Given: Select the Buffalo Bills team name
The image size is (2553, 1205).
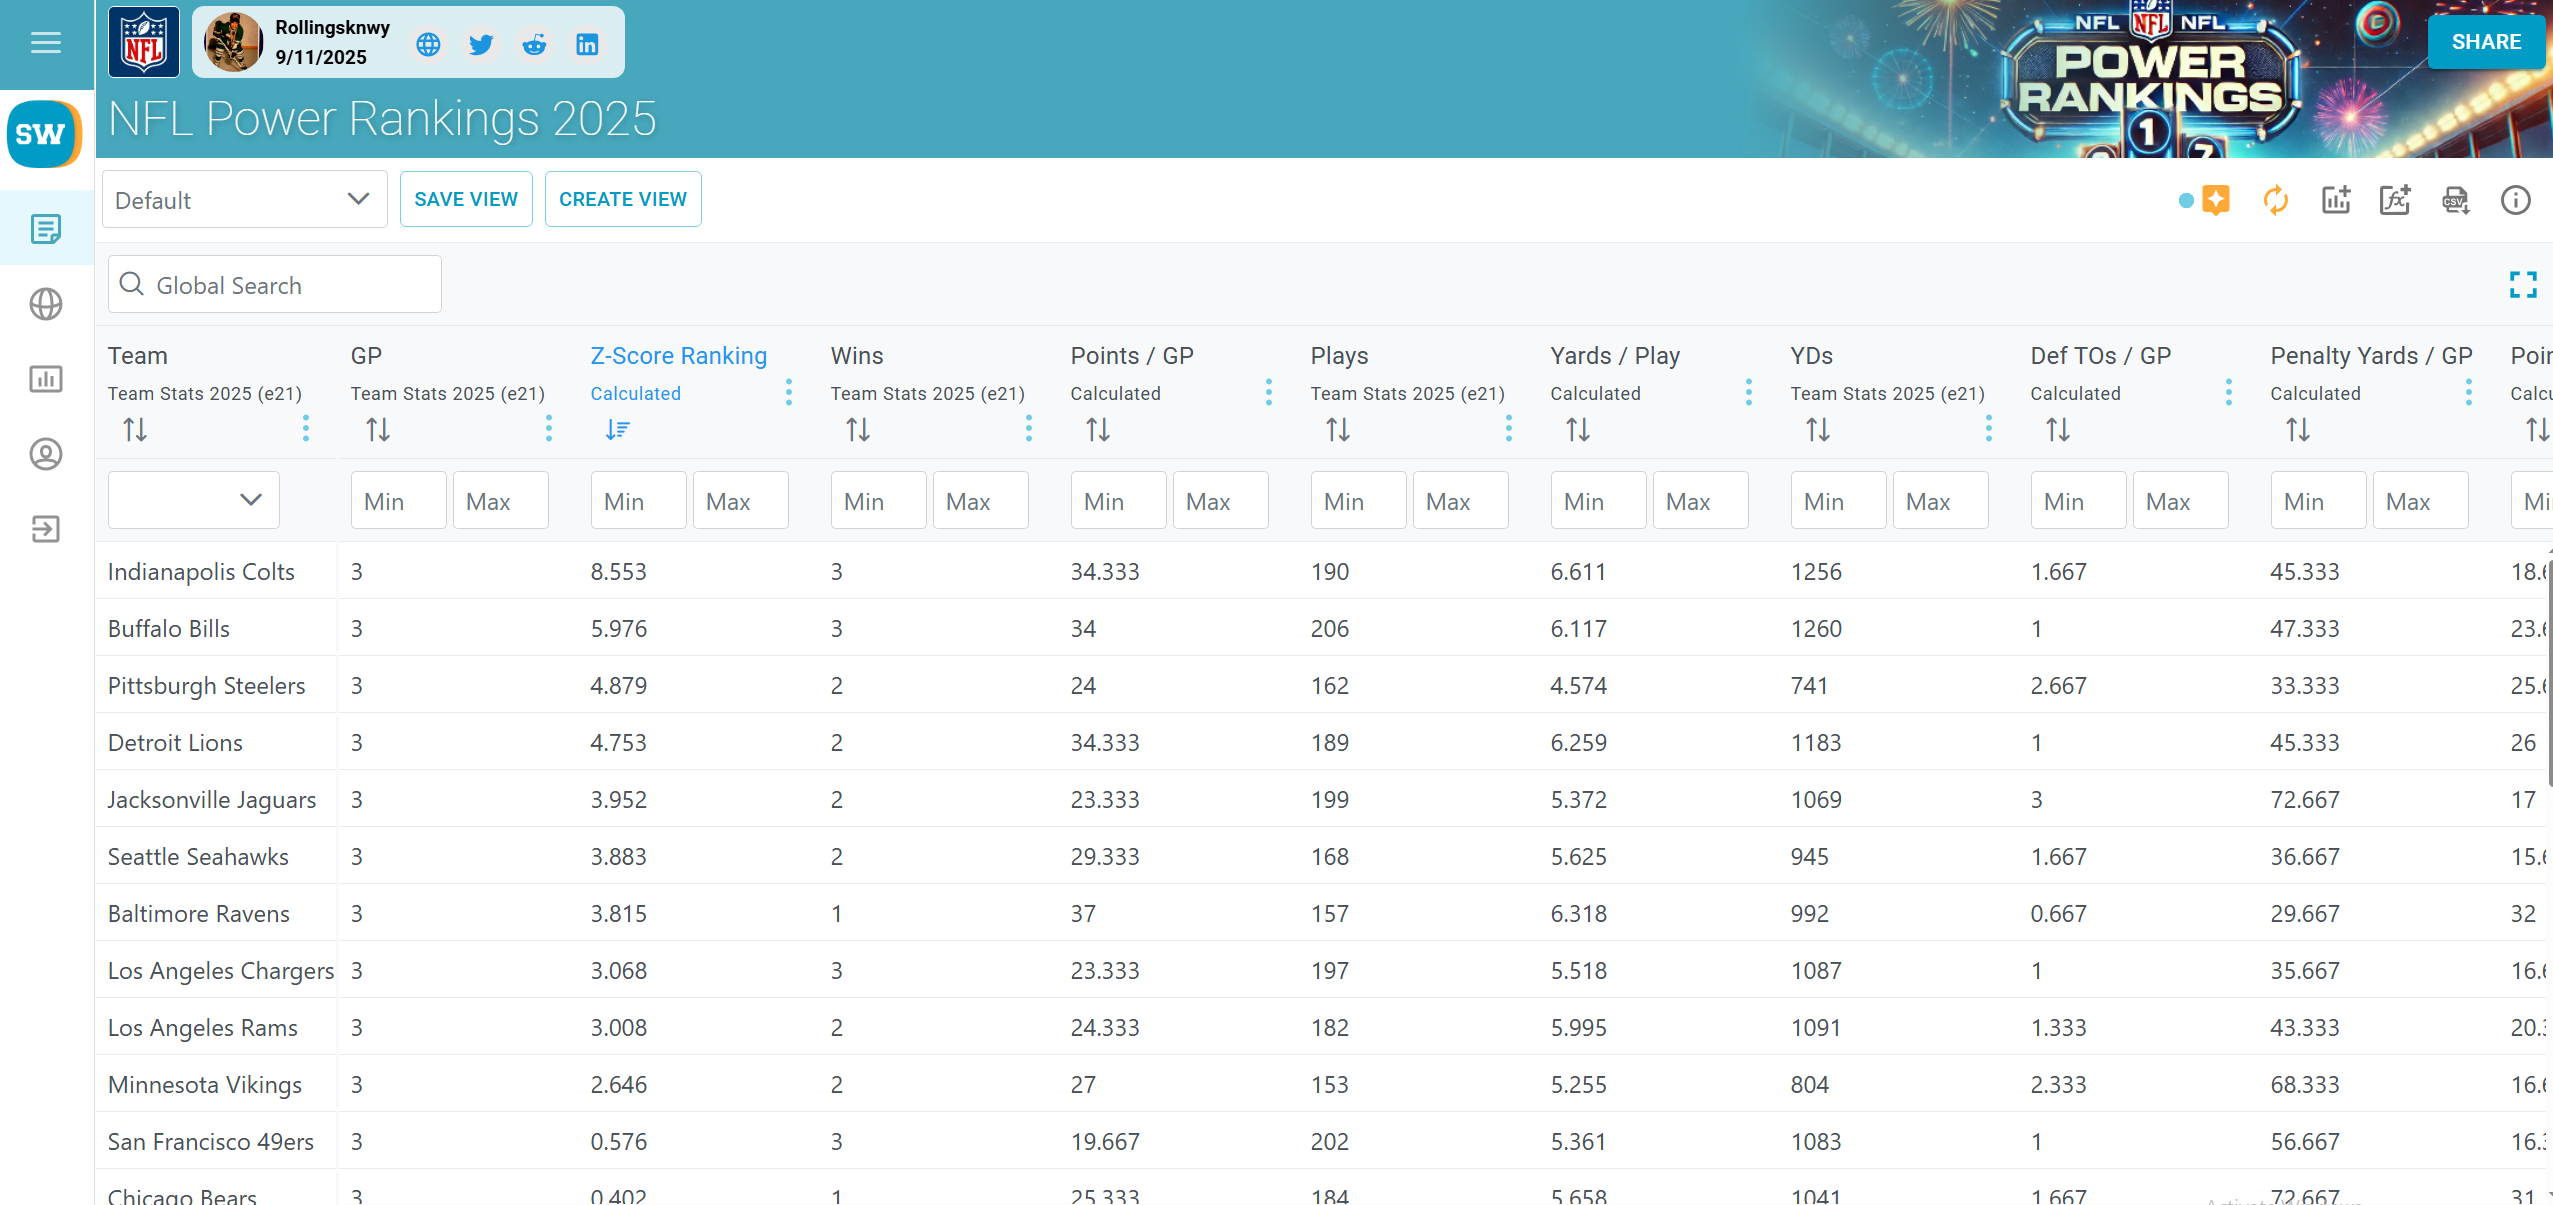Looking at the screenshot, I should (x=169, y=629).
